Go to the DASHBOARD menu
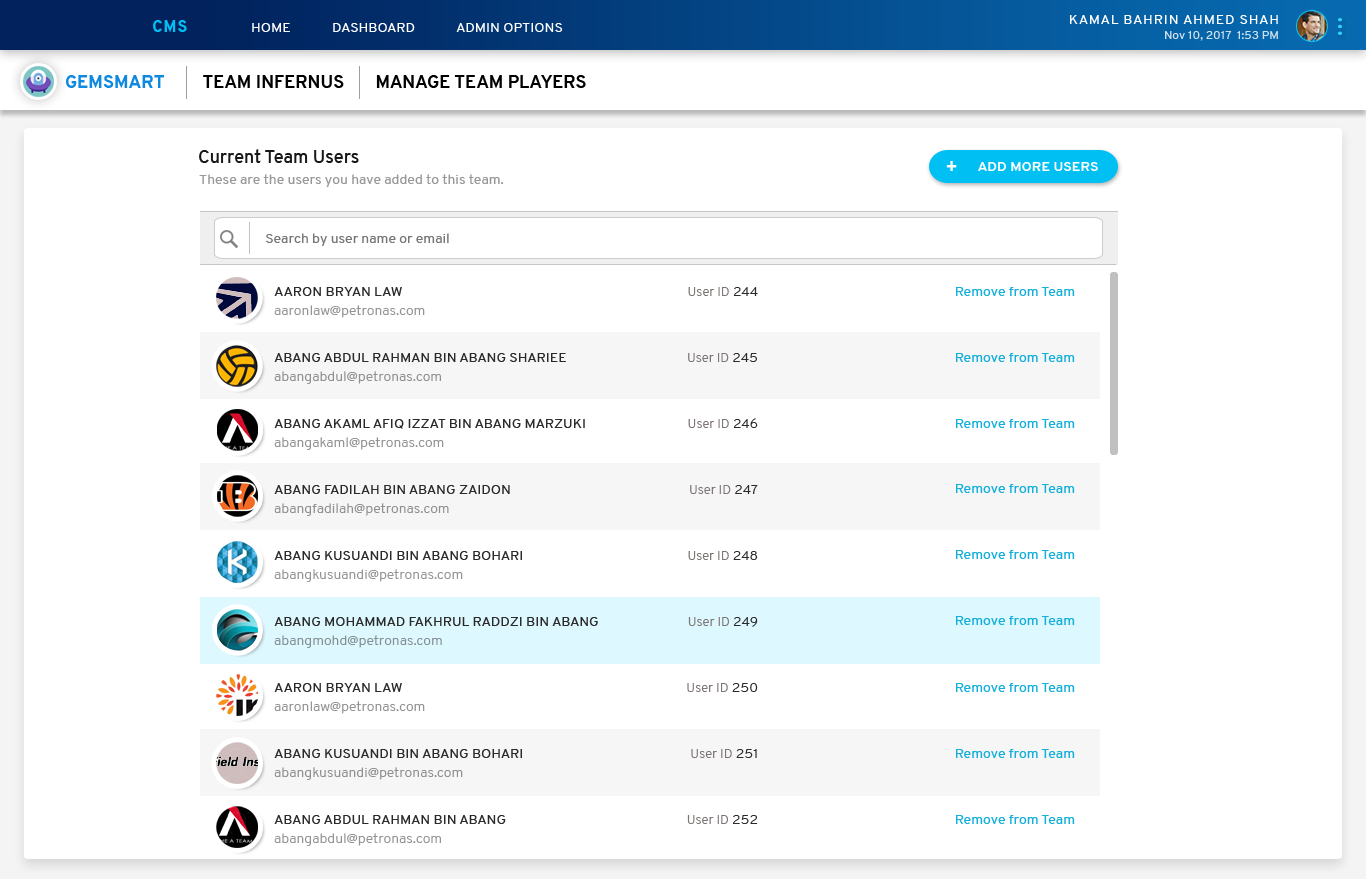Image resolution: width=1366 pixels, height=879 pixels. click(x=373, y=28)
